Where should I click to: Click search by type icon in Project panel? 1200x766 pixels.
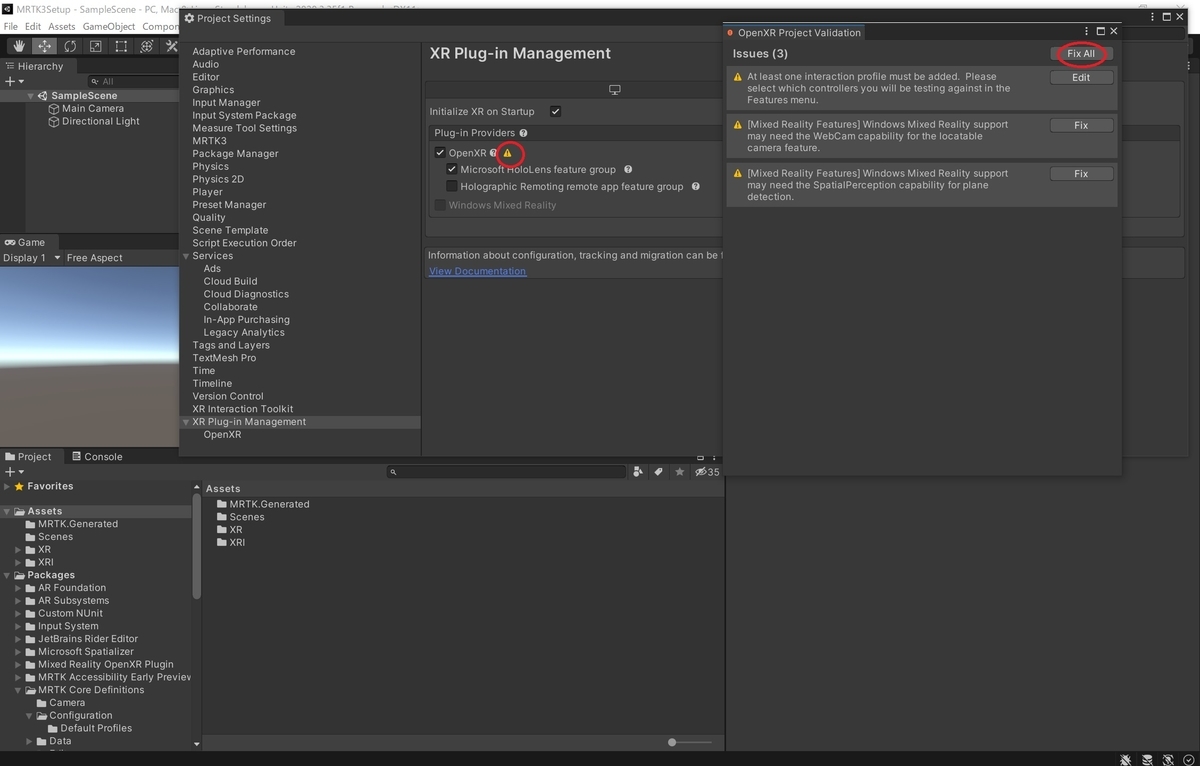pyautogui.click(x=638, y=472)
